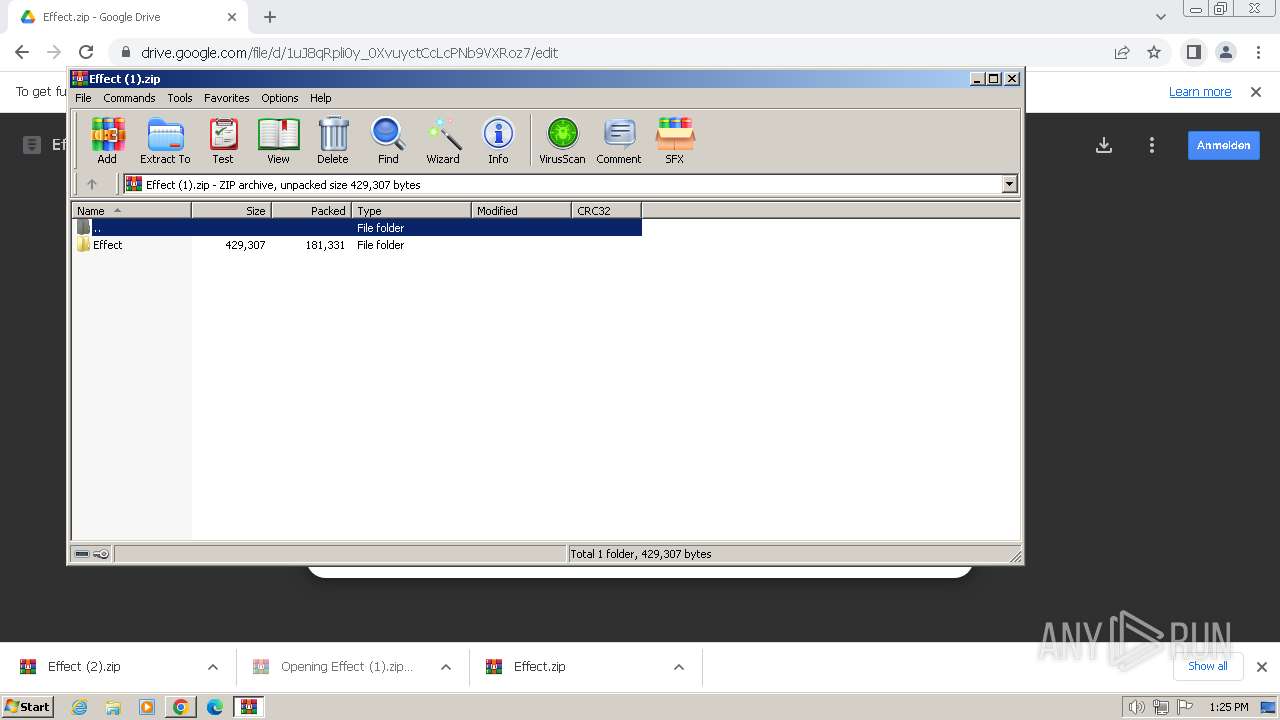Open Chrome profile avatar
This screenshot has width=1280, height=720.
pyautogui.click(x=1225, y=52)
